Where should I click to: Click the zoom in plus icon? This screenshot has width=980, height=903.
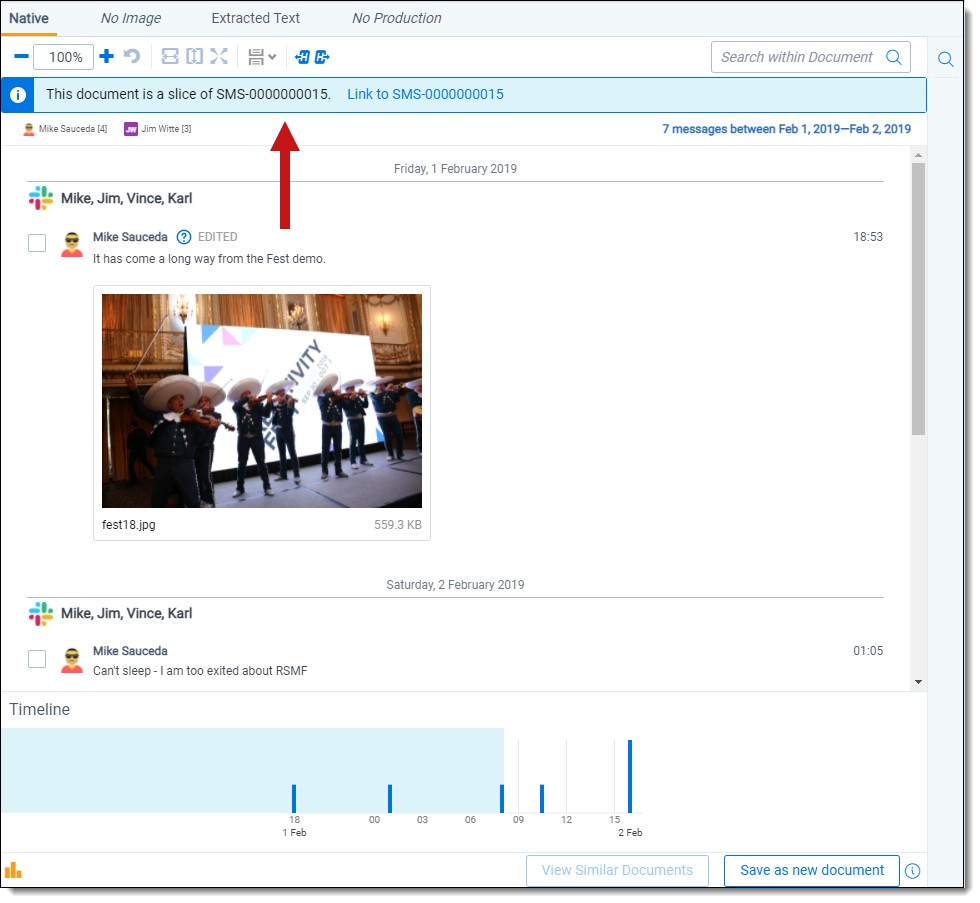click(106, 57)
